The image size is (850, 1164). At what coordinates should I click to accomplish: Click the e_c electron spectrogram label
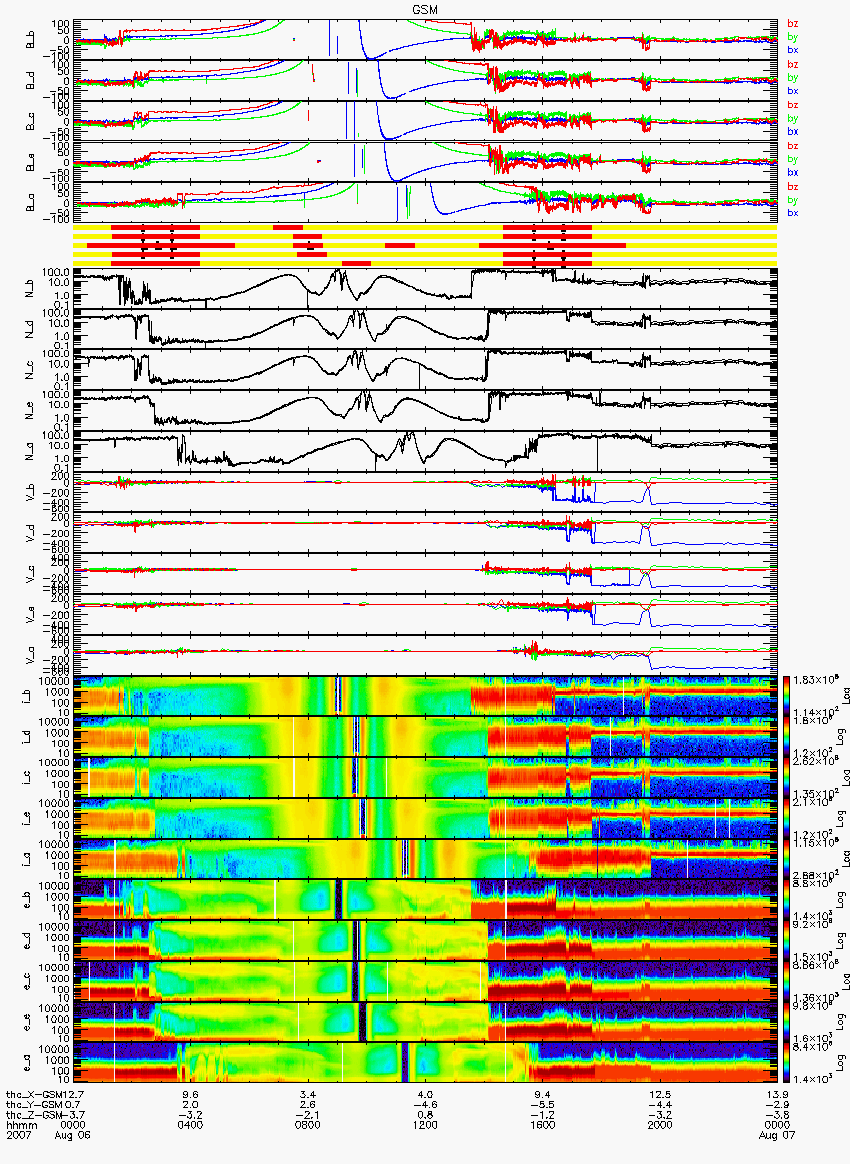click(28, 982)
